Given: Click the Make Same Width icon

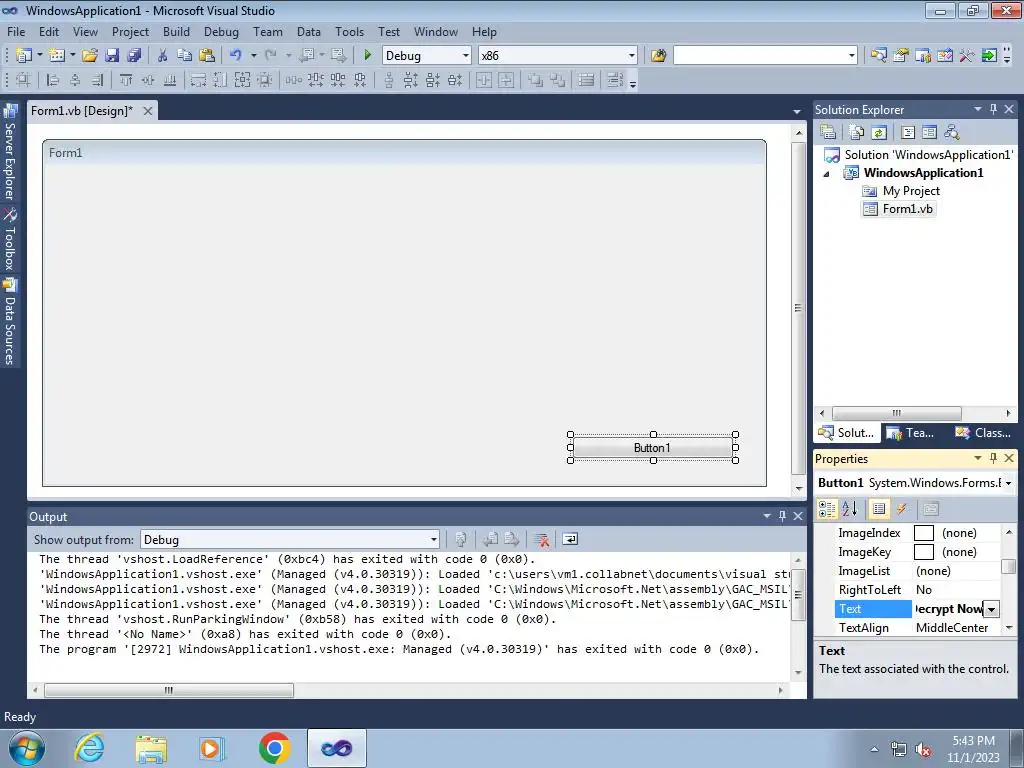Looking at the screenshot, I should click(198, 80).
